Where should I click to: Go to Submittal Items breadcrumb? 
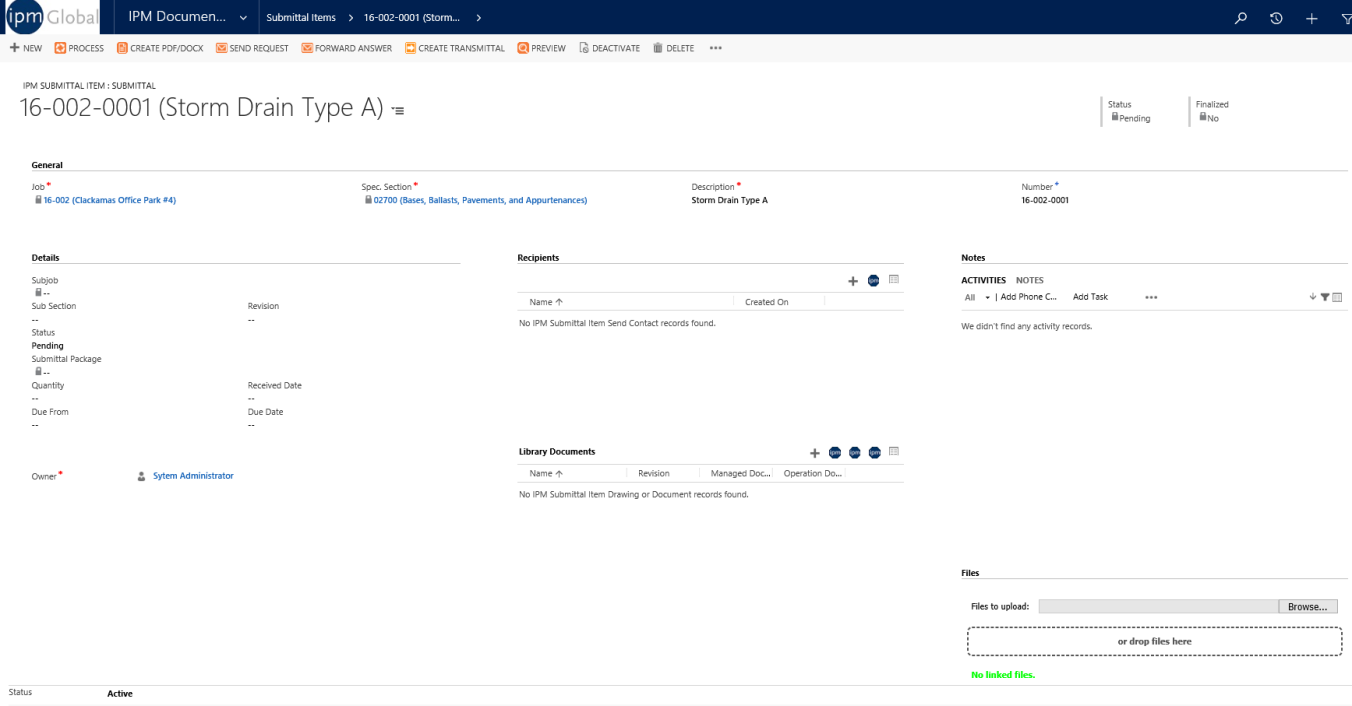coord(301,18)
